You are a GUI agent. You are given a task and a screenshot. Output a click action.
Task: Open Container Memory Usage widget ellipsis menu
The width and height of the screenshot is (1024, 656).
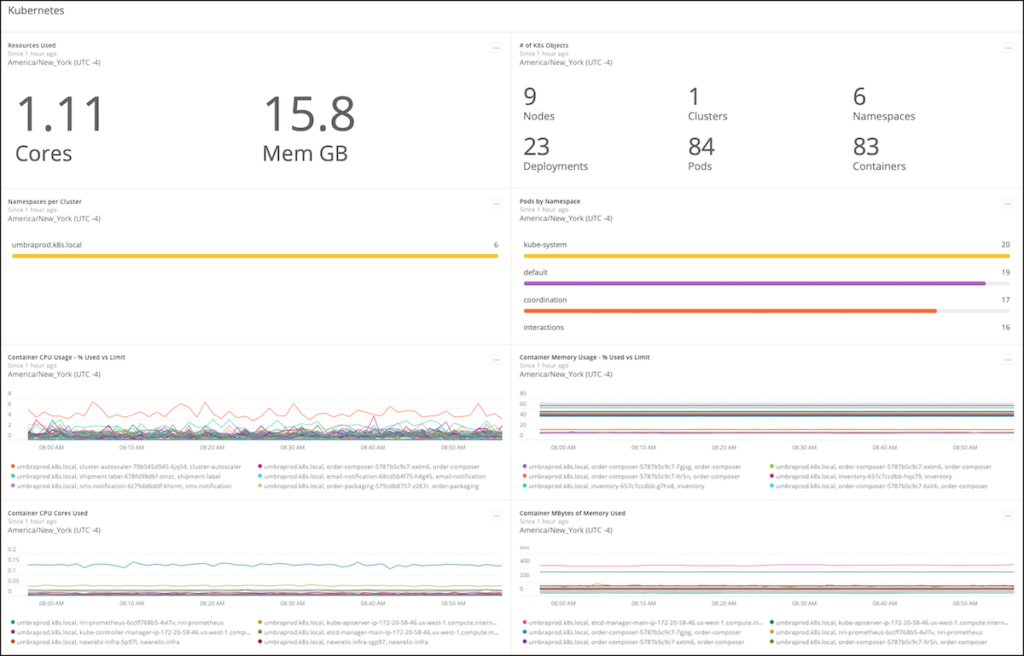1007,359
